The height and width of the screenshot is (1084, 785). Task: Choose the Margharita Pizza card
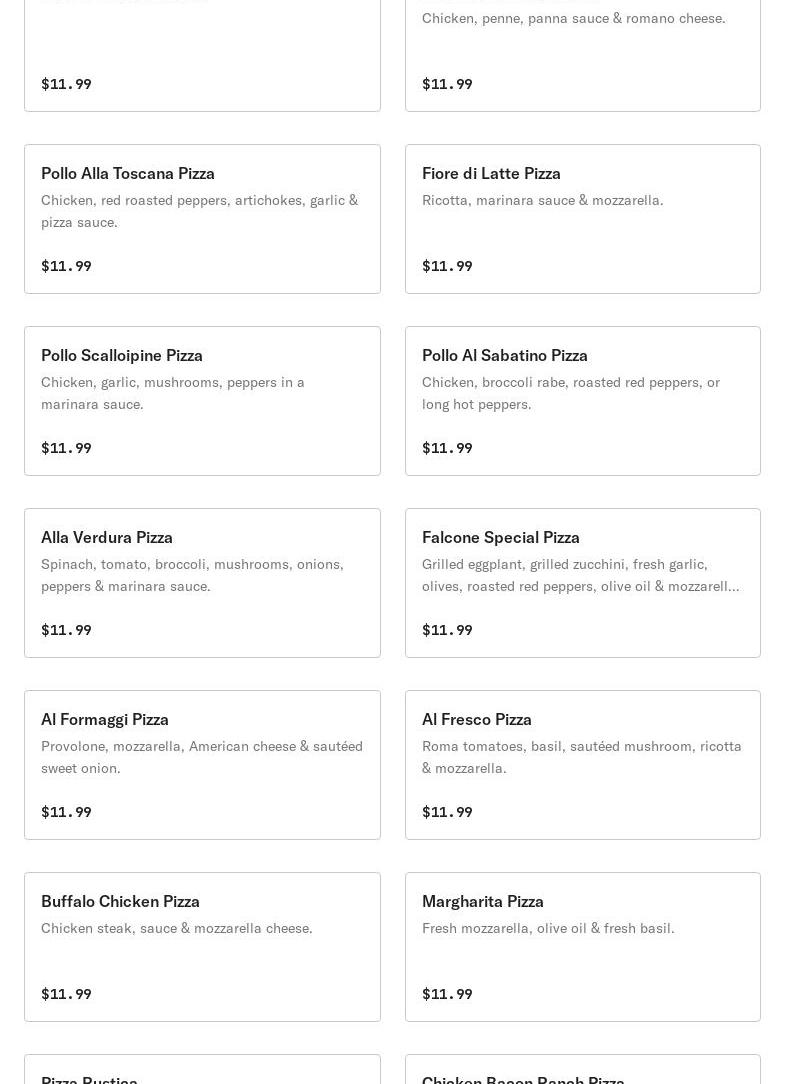(x=582, y=946)
